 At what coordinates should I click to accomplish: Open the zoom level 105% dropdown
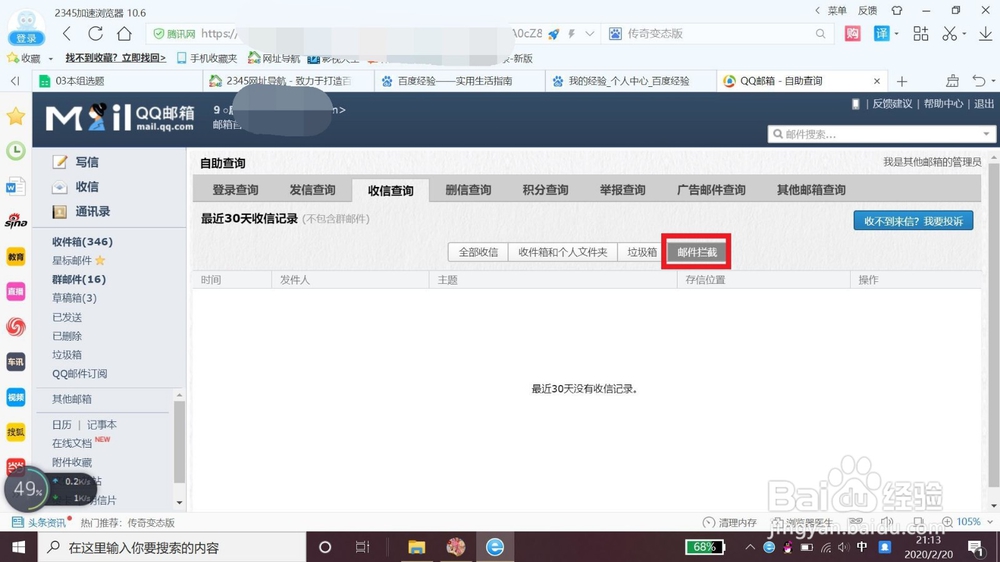pyautogui.click(x=990, y=522)
